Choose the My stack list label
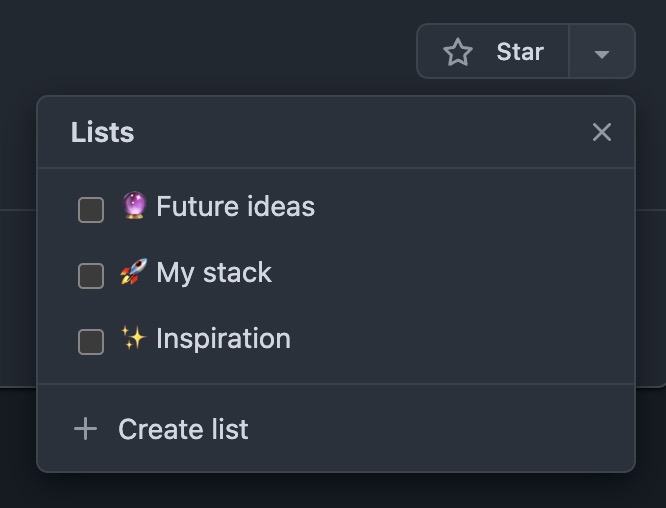 tap(214, 273)
